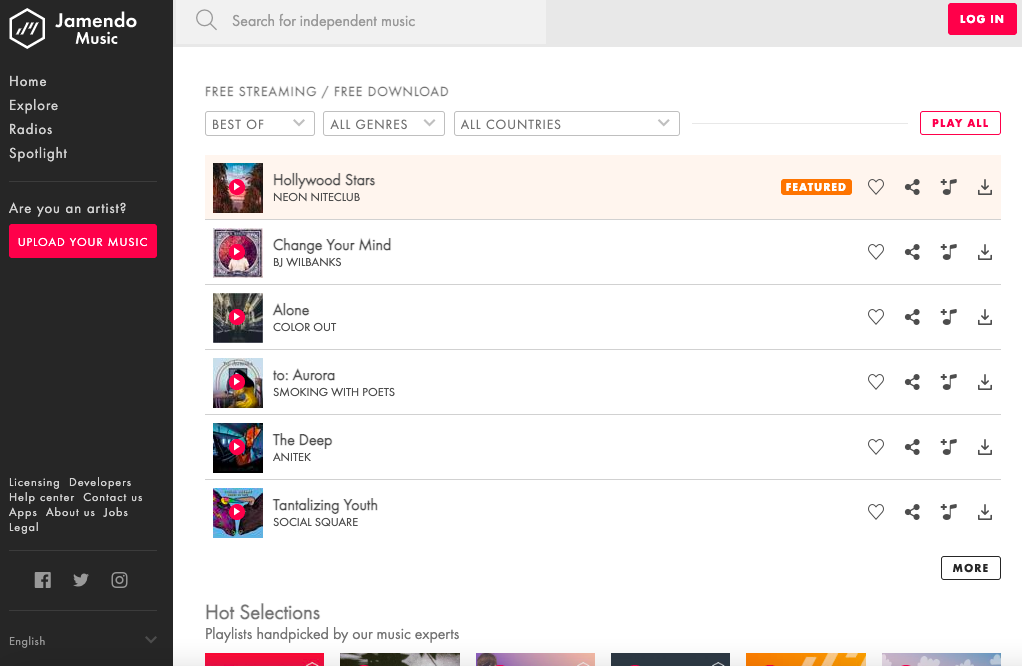Open the All Genres dropdown
Viewport: 1022px width, 666px height.
pyautogui.click(x=384, y=124)
